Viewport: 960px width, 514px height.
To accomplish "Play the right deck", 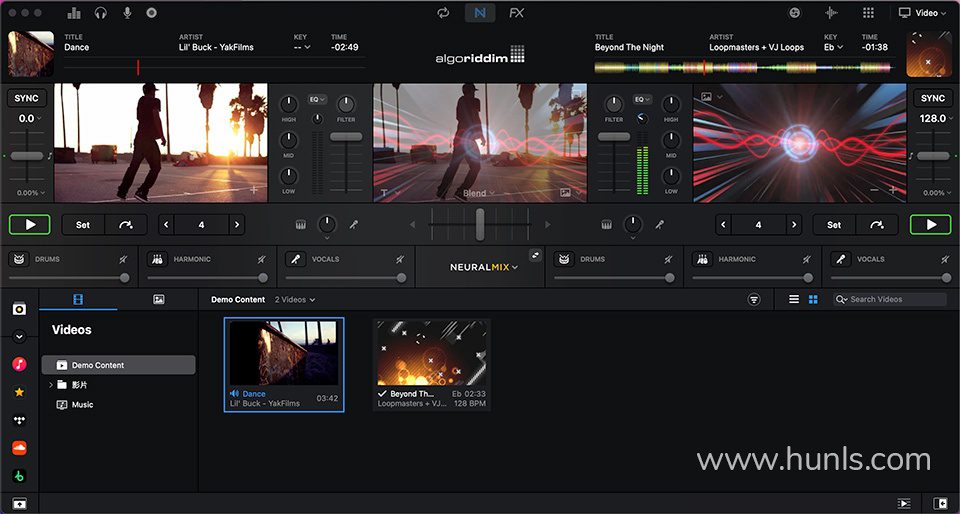I will pyautogui.click(x=931, y=225).
